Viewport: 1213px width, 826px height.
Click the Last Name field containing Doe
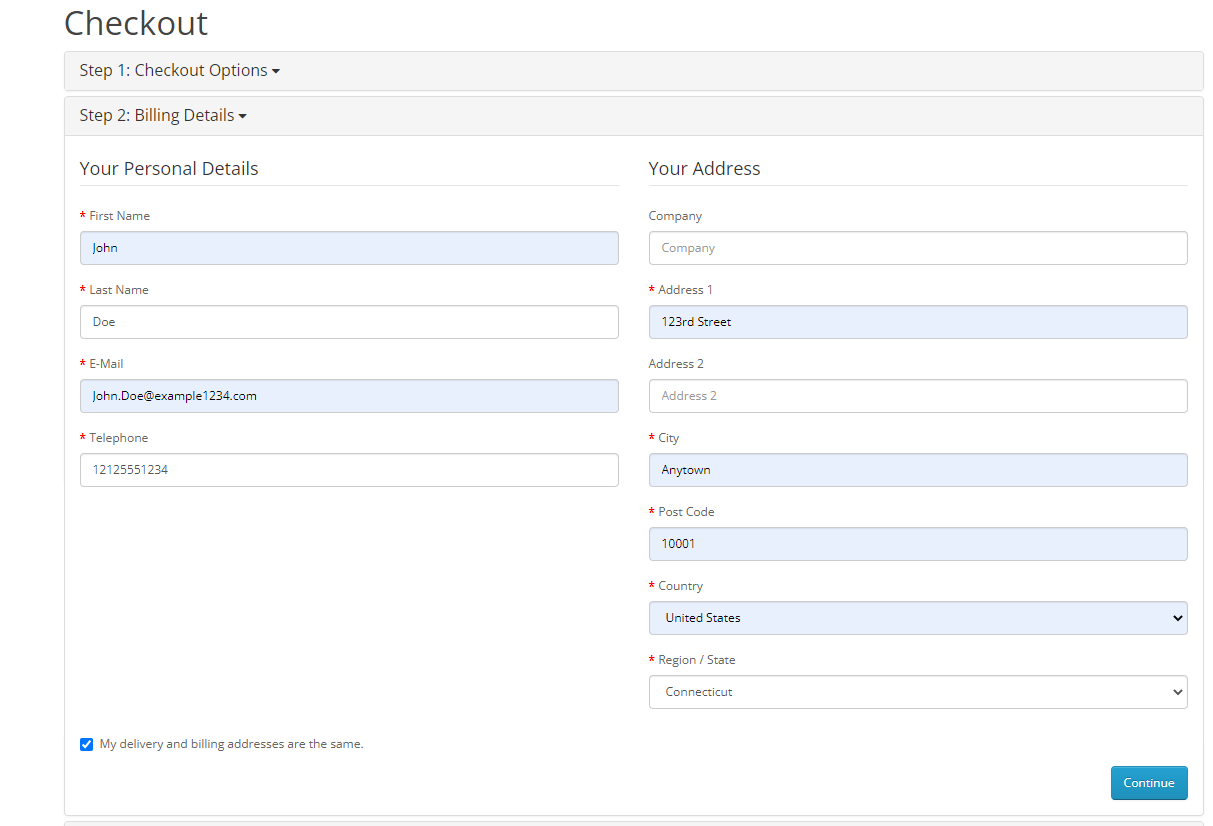tap(349, 322)
